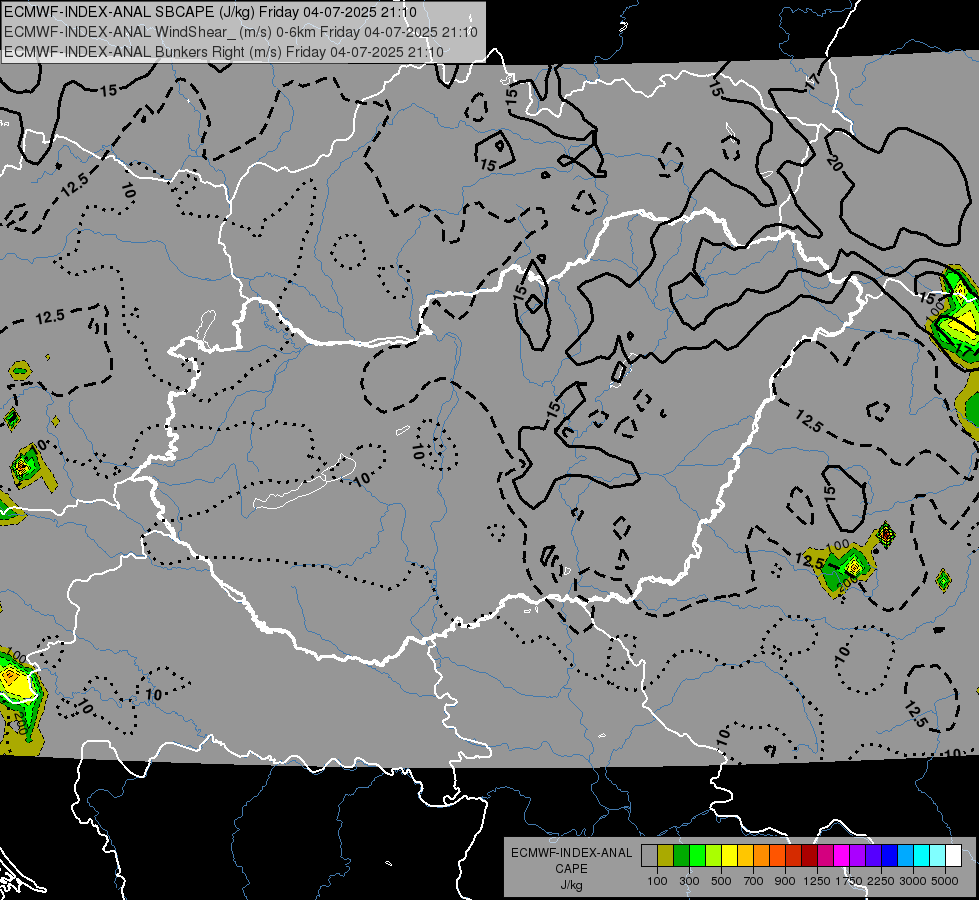Click the bright magenta legend swatch

pos(842,856)
